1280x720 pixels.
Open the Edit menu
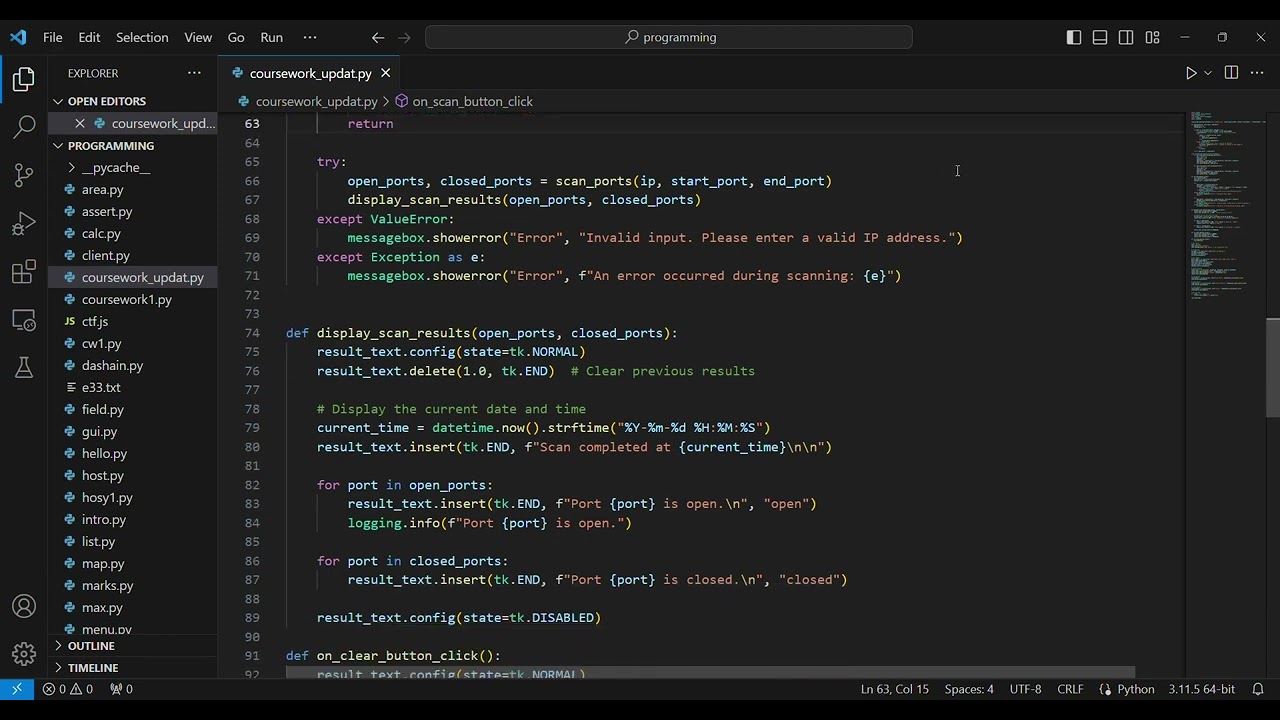pyautogui.click(x=89, y=37)
